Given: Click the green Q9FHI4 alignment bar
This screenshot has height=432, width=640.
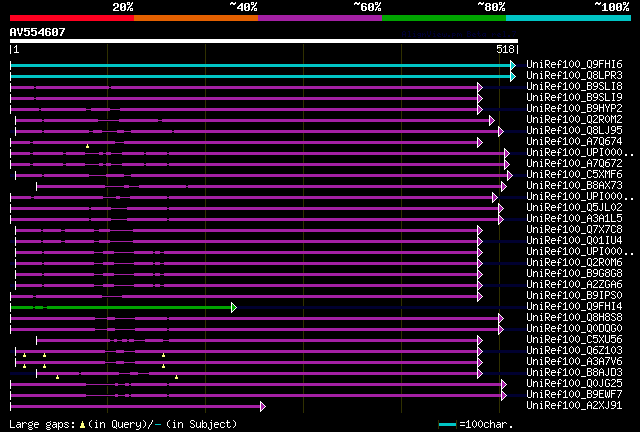Looking at the screenshot, I should pos(121,307).
